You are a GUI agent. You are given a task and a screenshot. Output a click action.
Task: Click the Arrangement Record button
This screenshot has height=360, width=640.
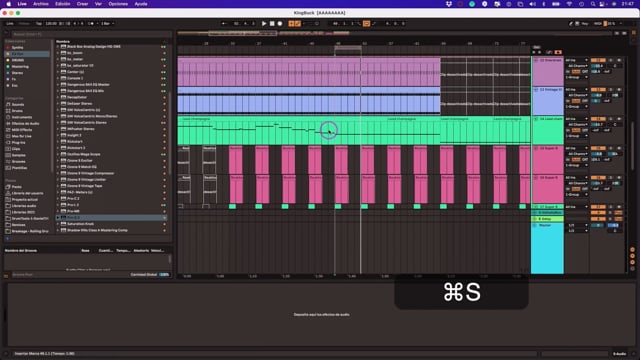pyautogui.click(x=280, y=24)
